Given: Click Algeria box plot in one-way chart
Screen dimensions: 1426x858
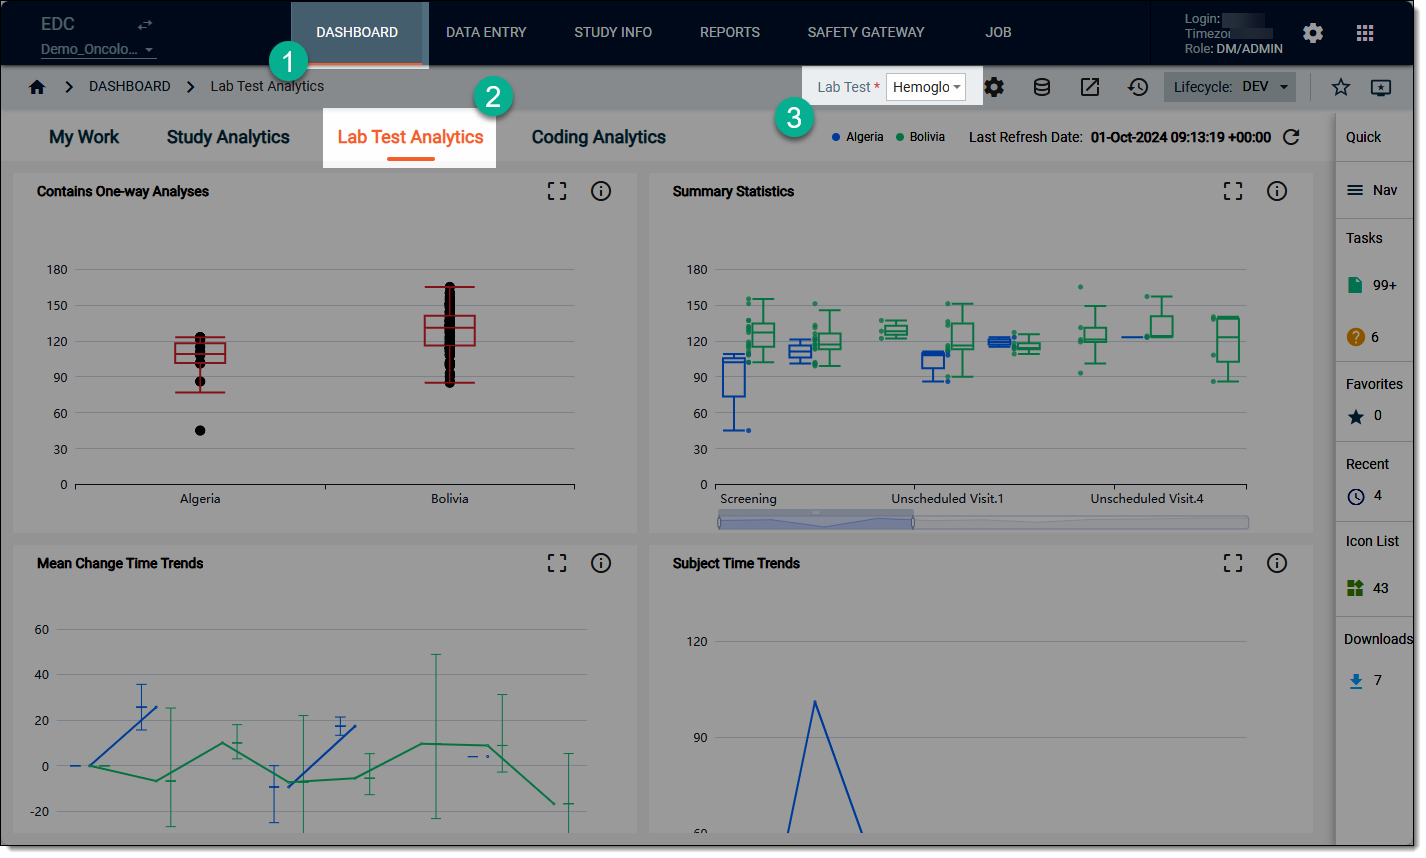Looking at the screenshot, I should point(200,352).
